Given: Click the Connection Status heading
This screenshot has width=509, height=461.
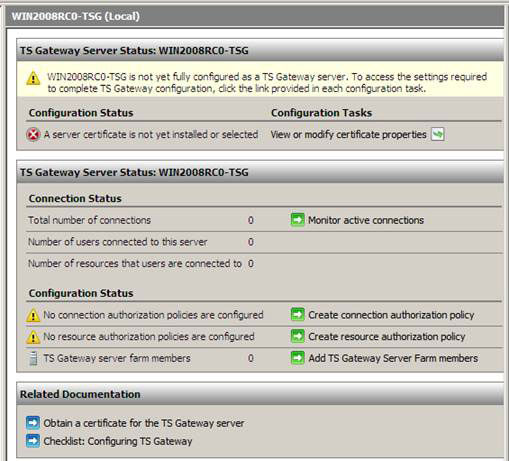Looking at the screenshot, I should click(x=75, y=198).
